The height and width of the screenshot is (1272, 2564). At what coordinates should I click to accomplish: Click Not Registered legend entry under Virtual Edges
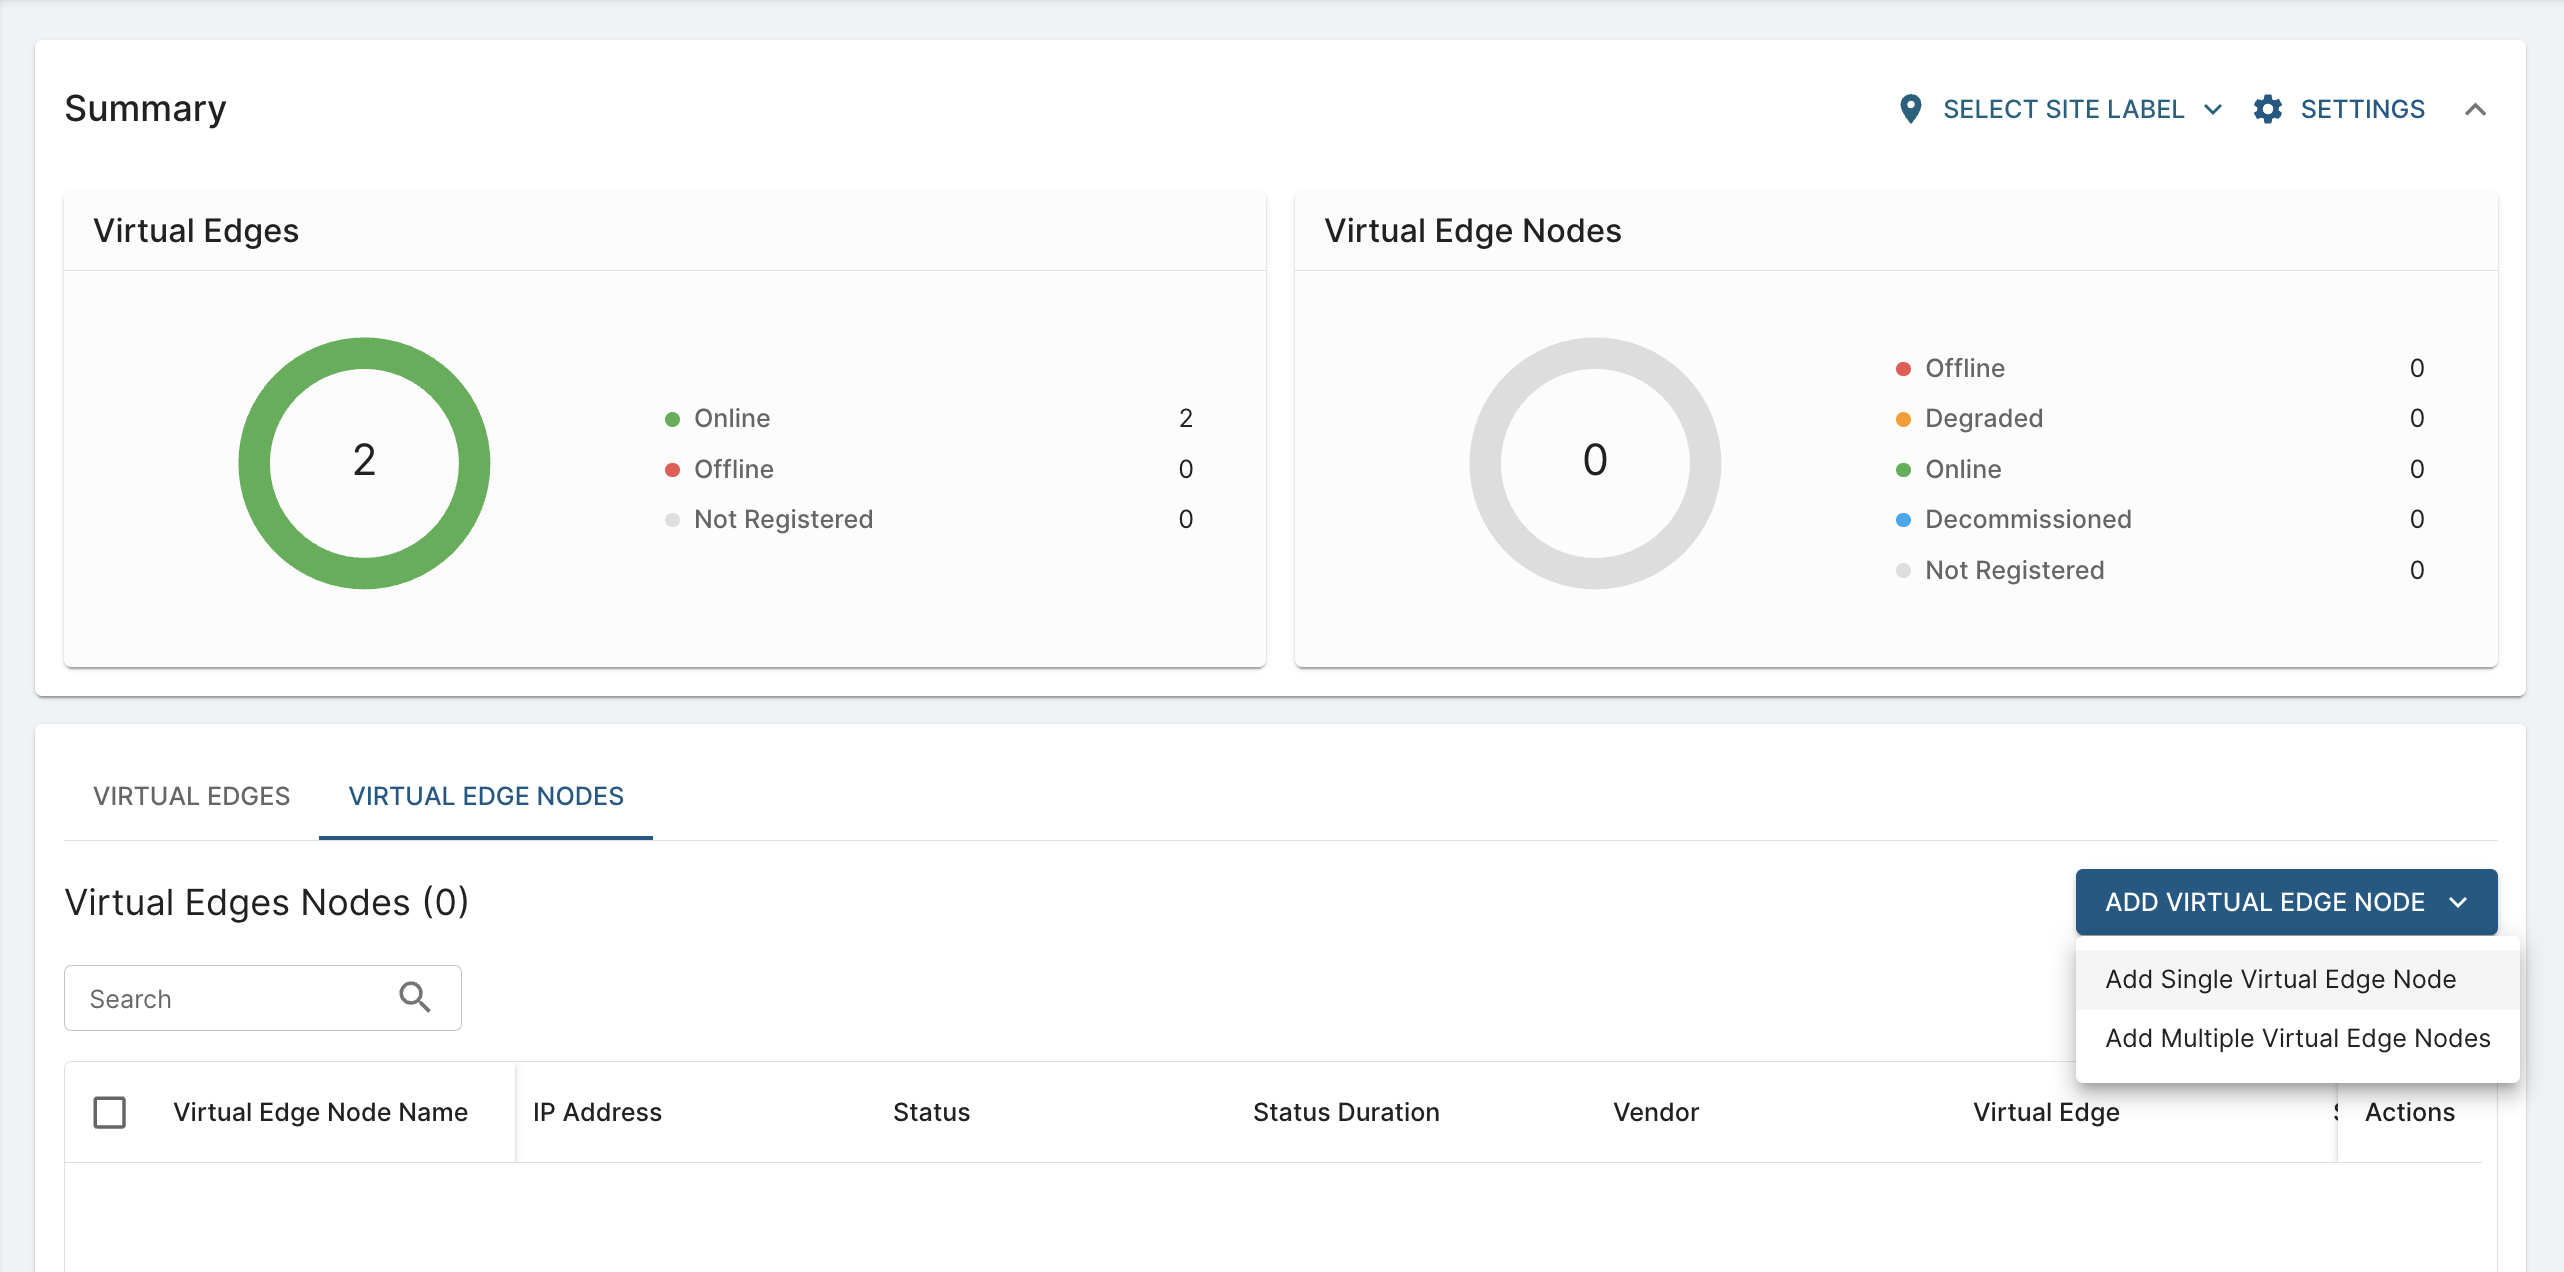[784, 519]
